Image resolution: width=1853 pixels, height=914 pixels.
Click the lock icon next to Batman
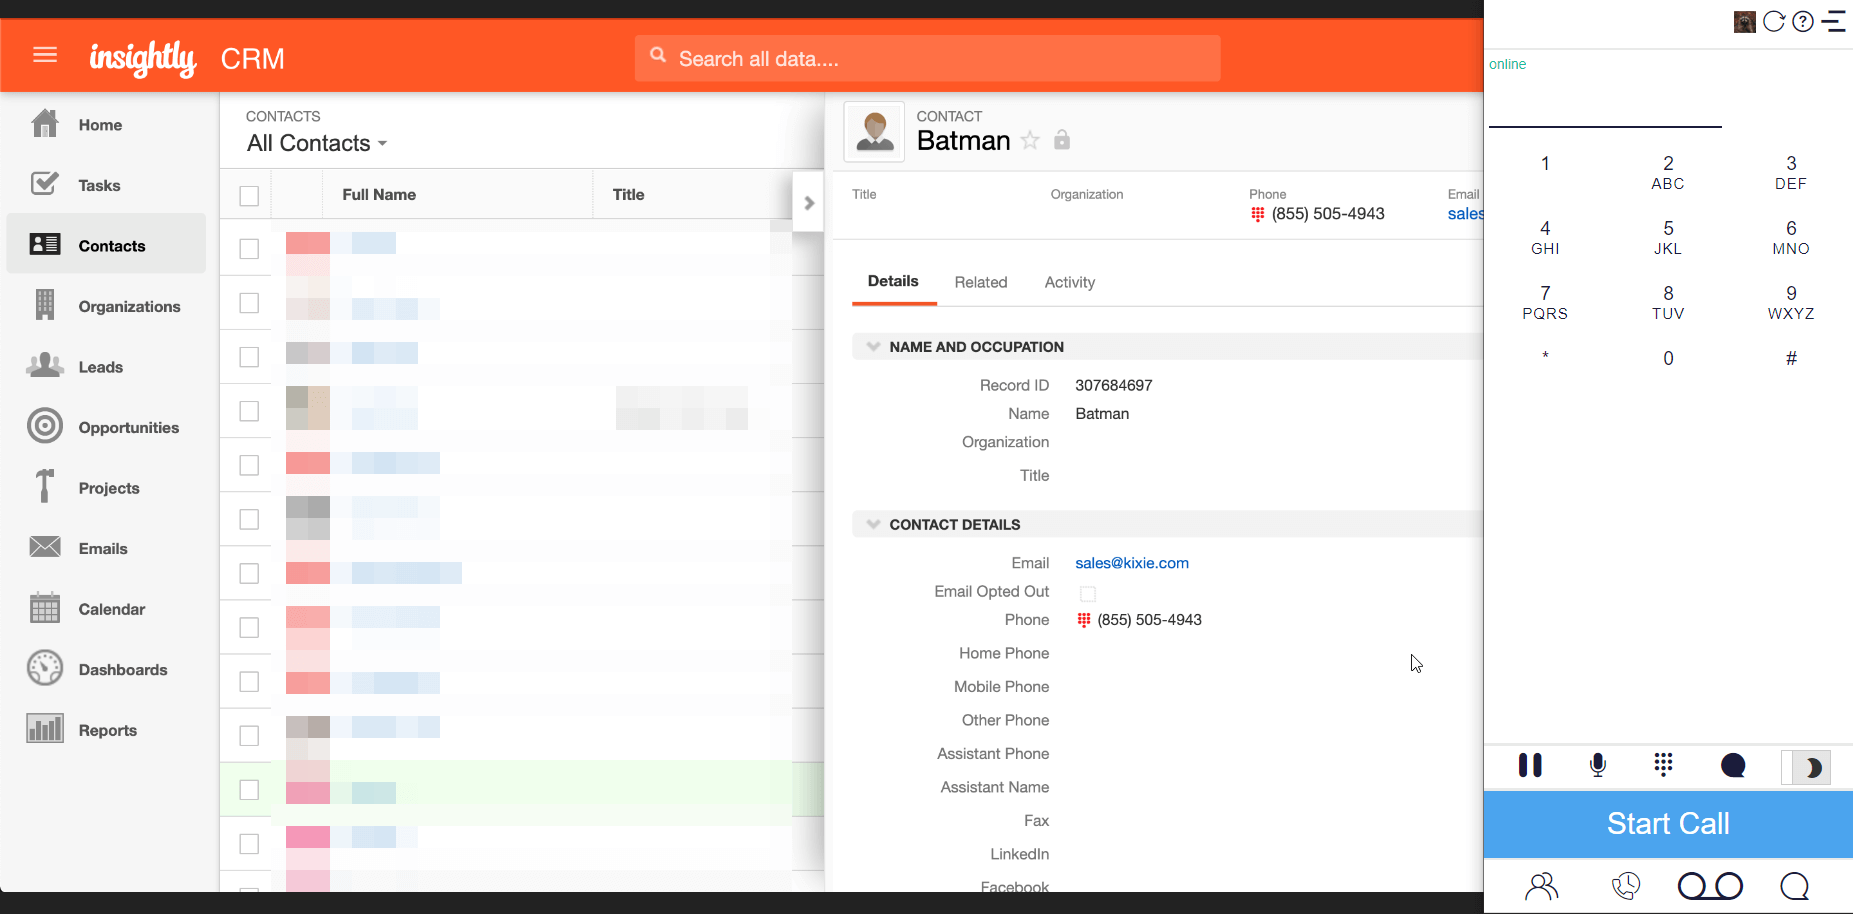click(x=1062, y=140)
